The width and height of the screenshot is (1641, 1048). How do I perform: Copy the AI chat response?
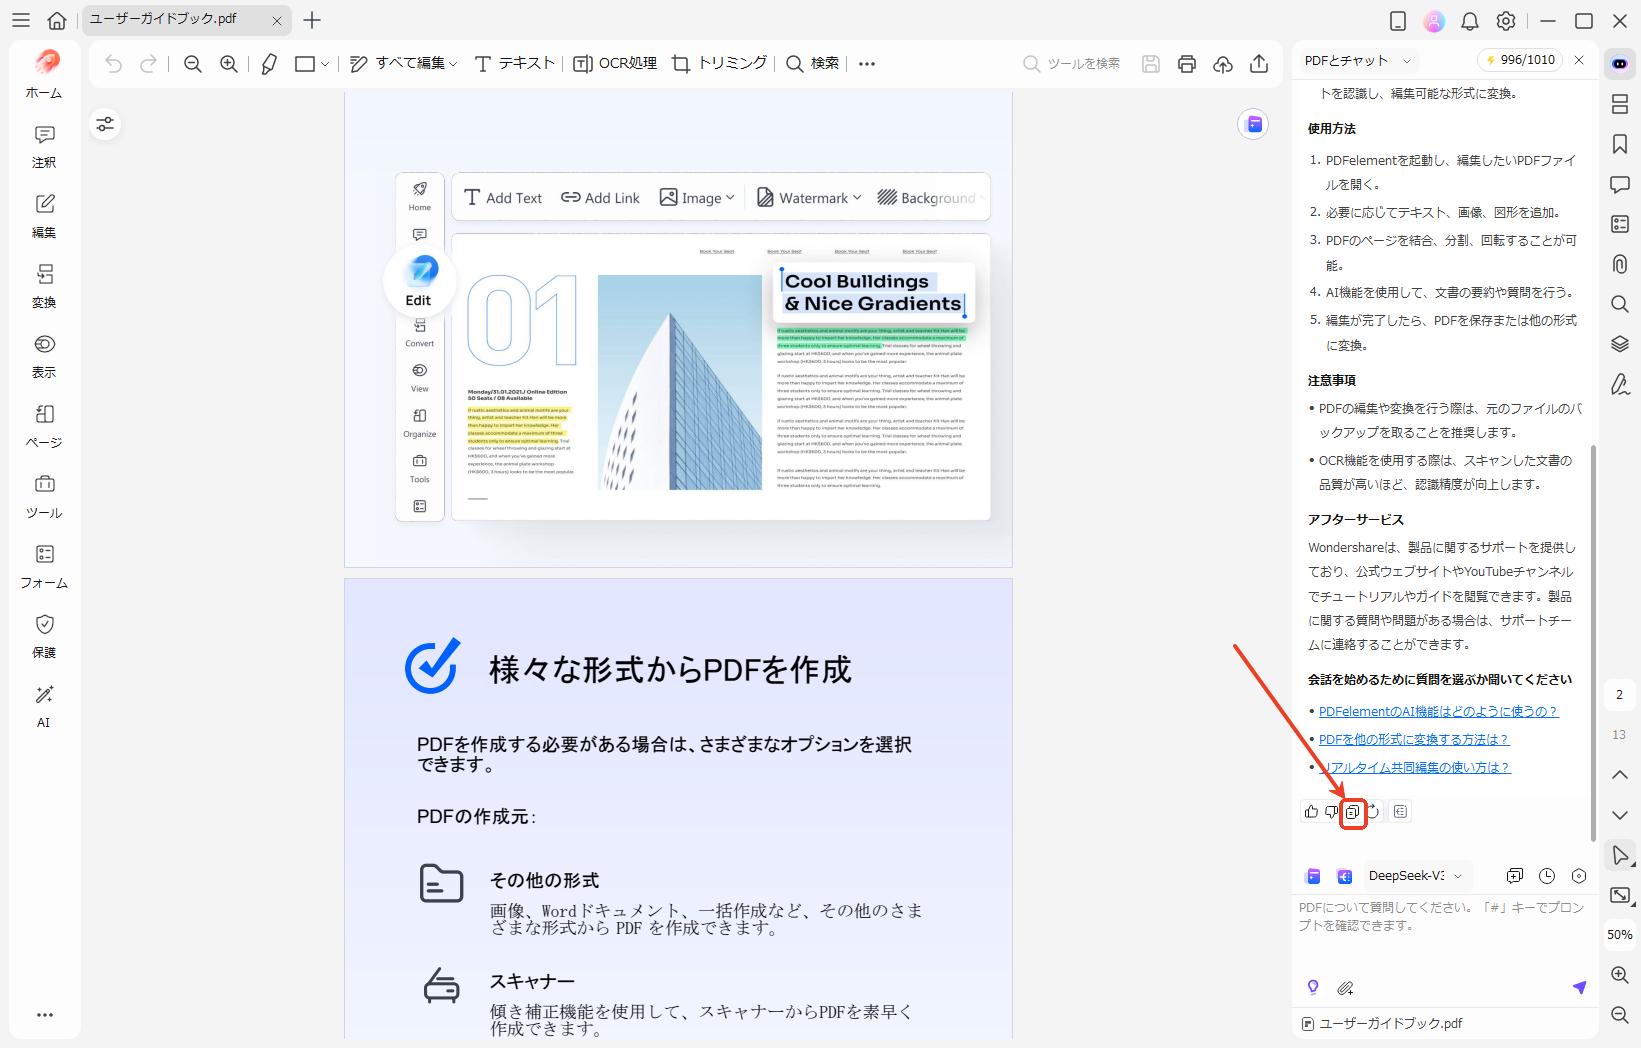[x=1354, y=812]
